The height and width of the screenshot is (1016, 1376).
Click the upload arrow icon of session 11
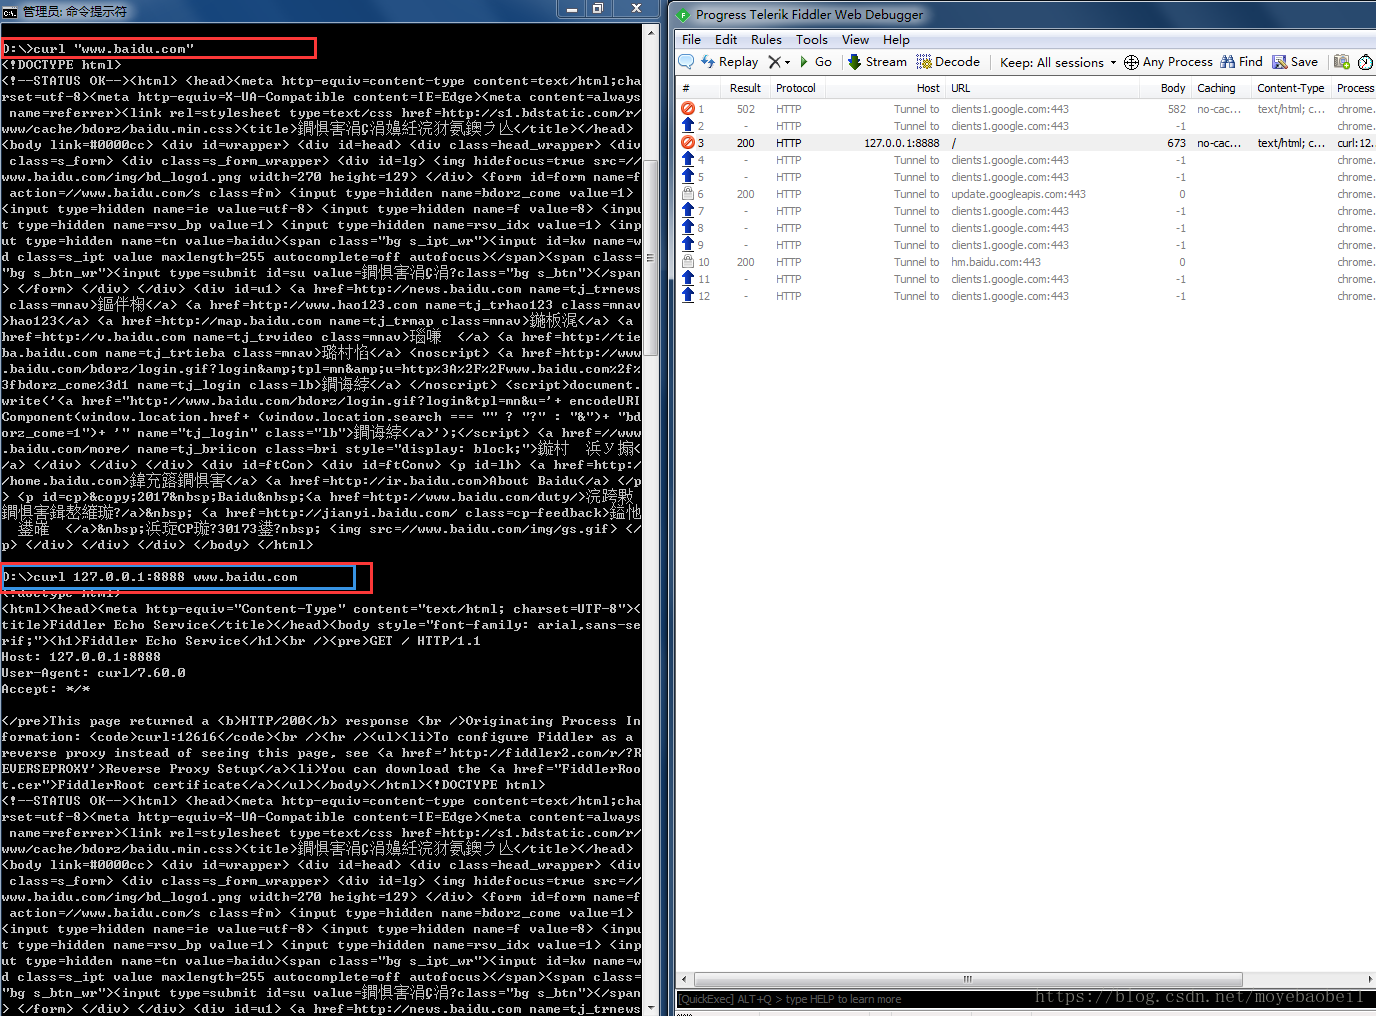point(688,279)
